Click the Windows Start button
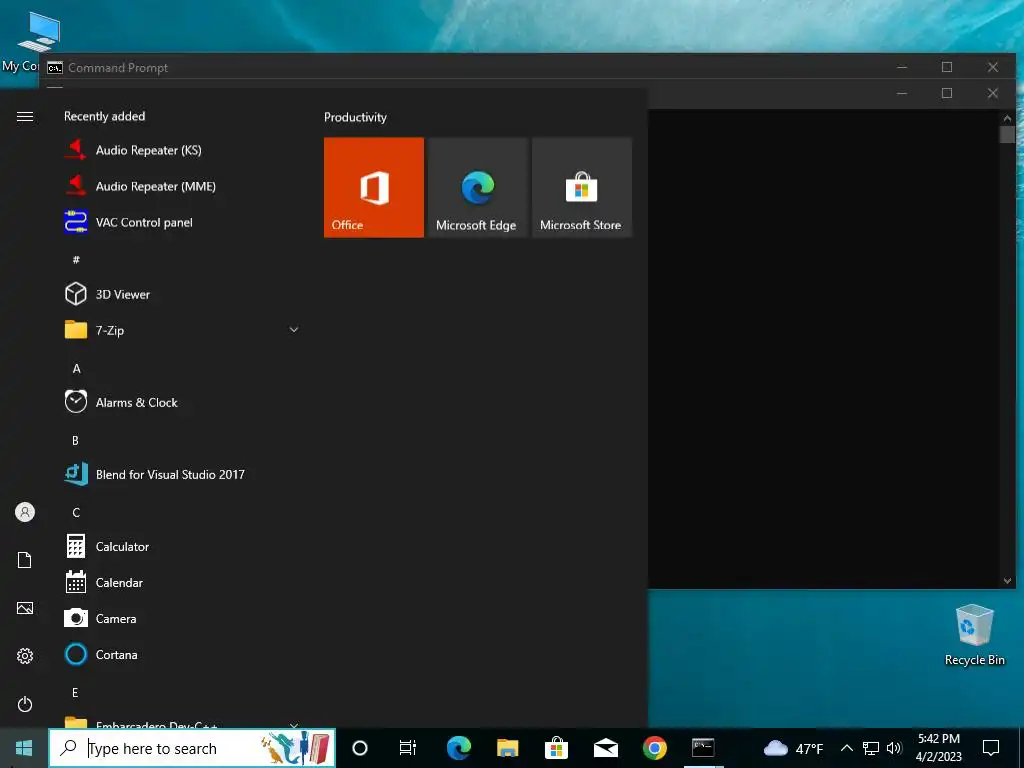 point(24,748)
